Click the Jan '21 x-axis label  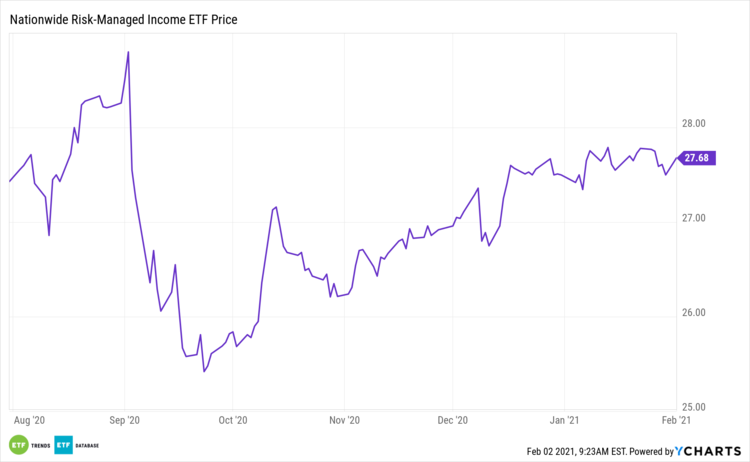pos(565,421)
